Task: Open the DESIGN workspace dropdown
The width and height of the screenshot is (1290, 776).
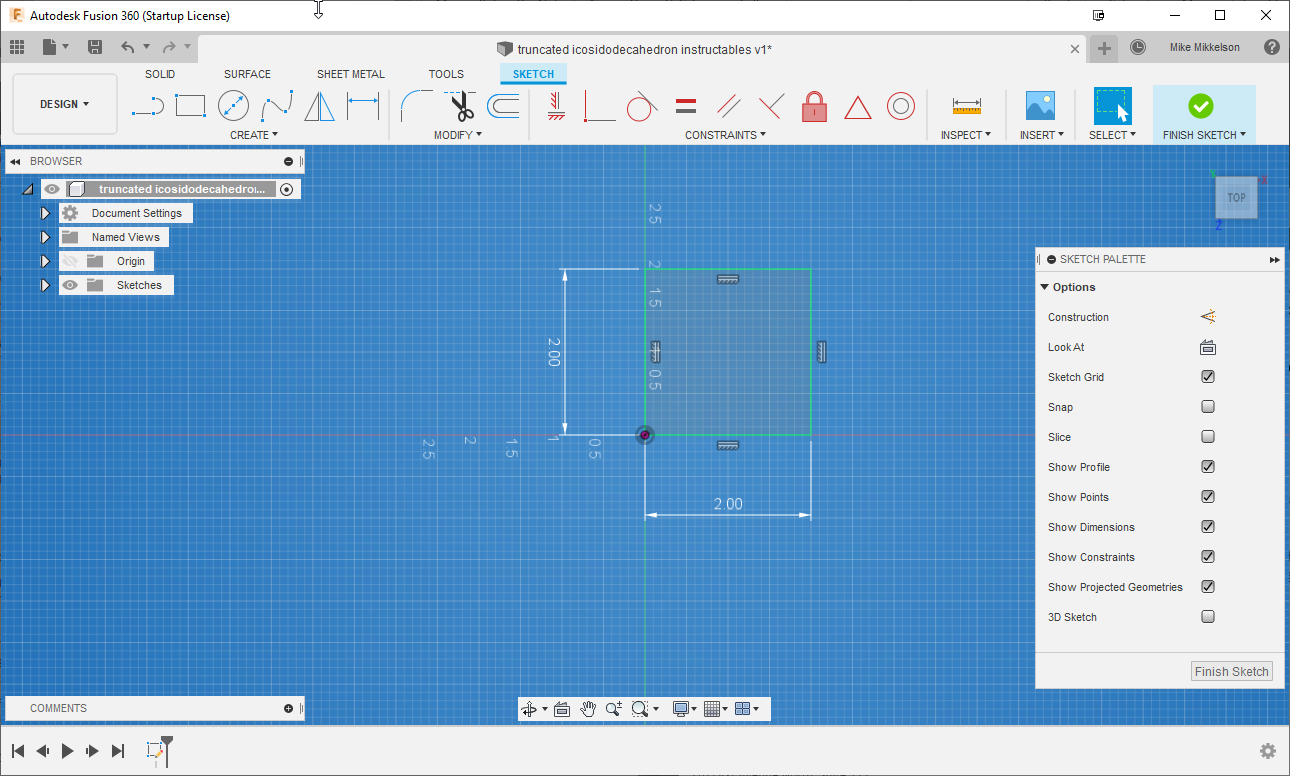Action: click(x=64, y=103)
